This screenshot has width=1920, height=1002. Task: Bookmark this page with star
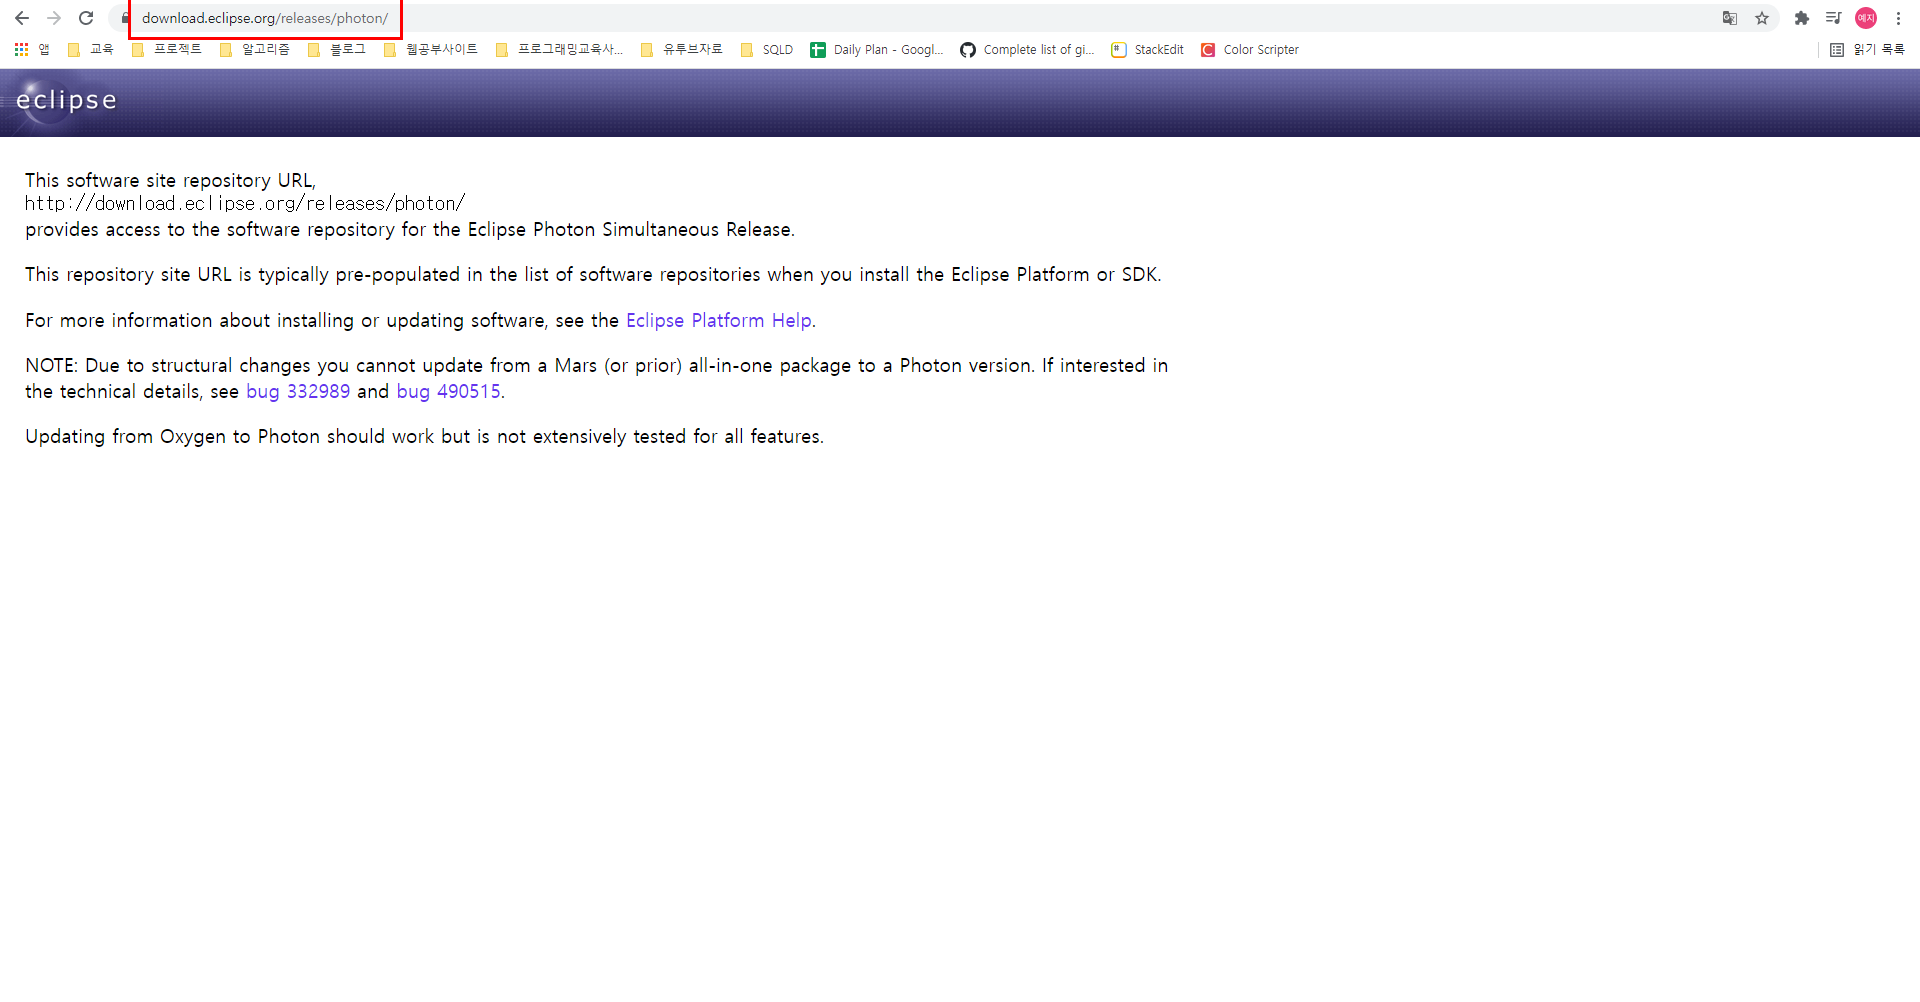click(1762, 18)
